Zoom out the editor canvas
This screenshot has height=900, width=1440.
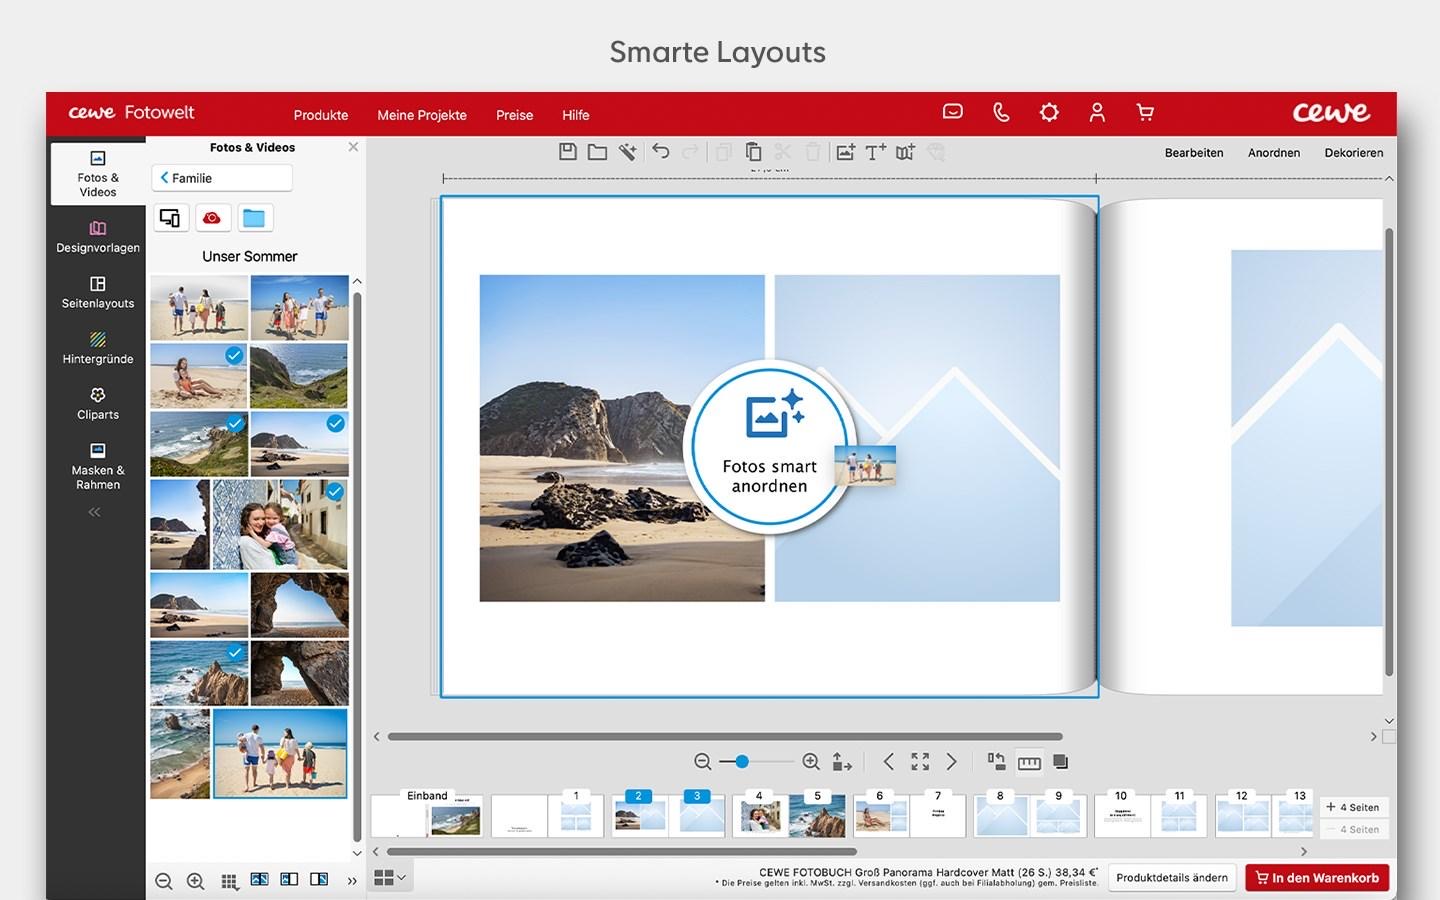(x=703, y=762)
